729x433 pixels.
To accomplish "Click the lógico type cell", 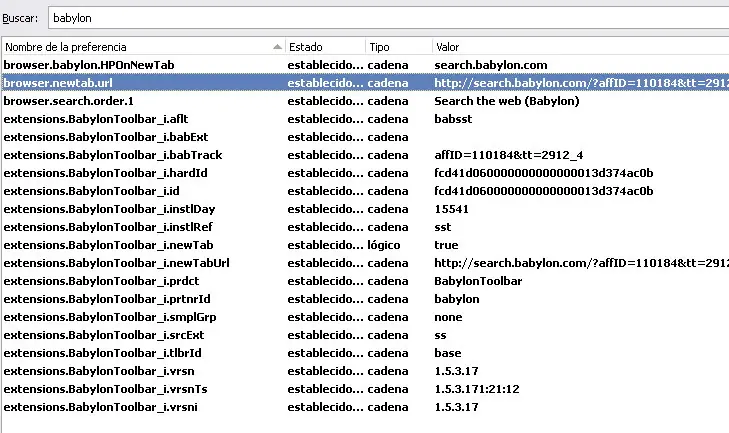I will click(x=384, y=245).
